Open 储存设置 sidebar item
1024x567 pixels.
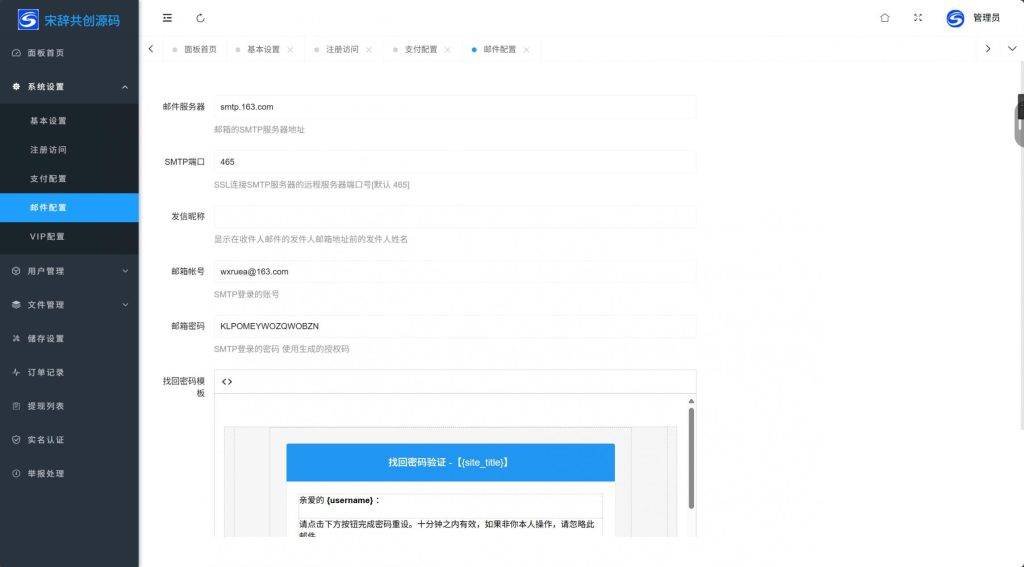[69, 338]
